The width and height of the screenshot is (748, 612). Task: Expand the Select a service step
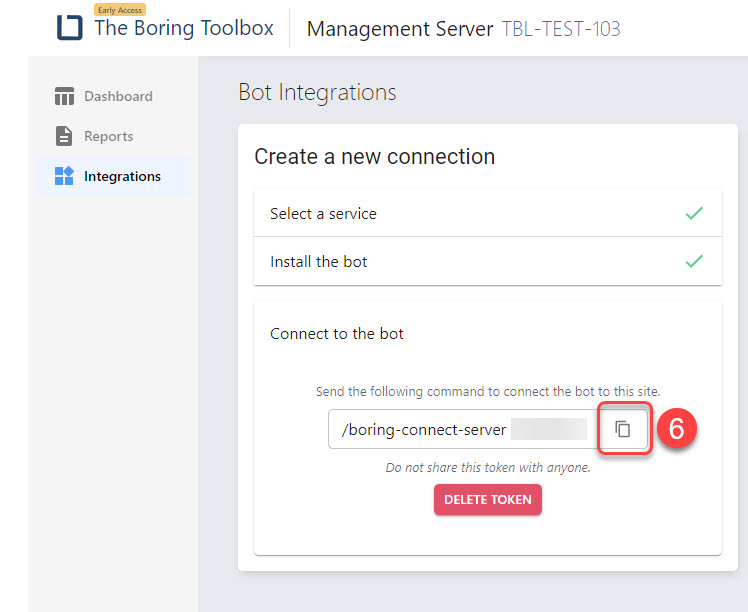[488, 213]
